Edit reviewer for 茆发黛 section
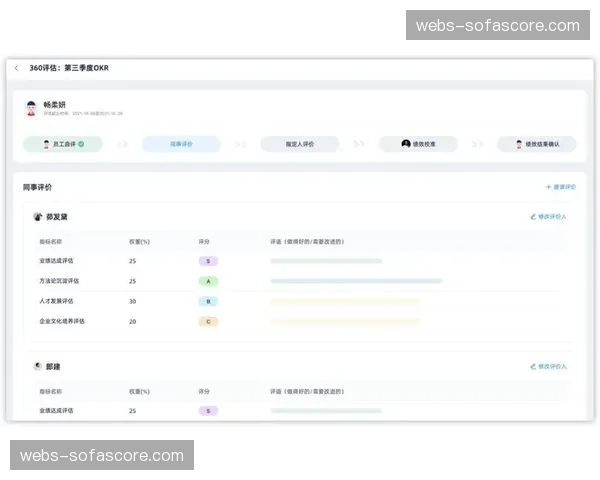Viewport: 600px width, 480px height. (x=548, y=217)
